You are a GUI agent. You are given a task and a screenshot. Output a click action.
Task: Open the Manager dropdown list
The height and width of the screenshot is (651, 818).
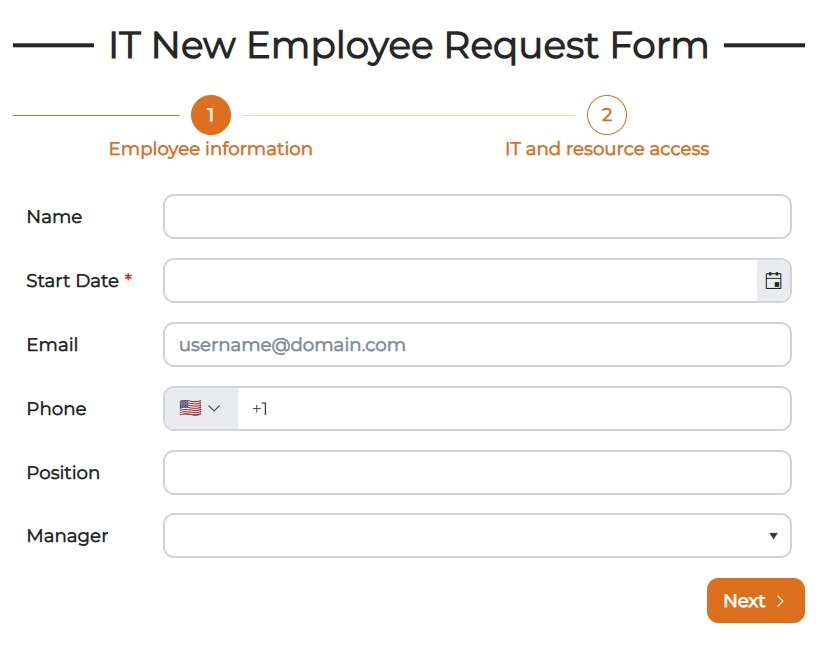[x=477, y=536]
